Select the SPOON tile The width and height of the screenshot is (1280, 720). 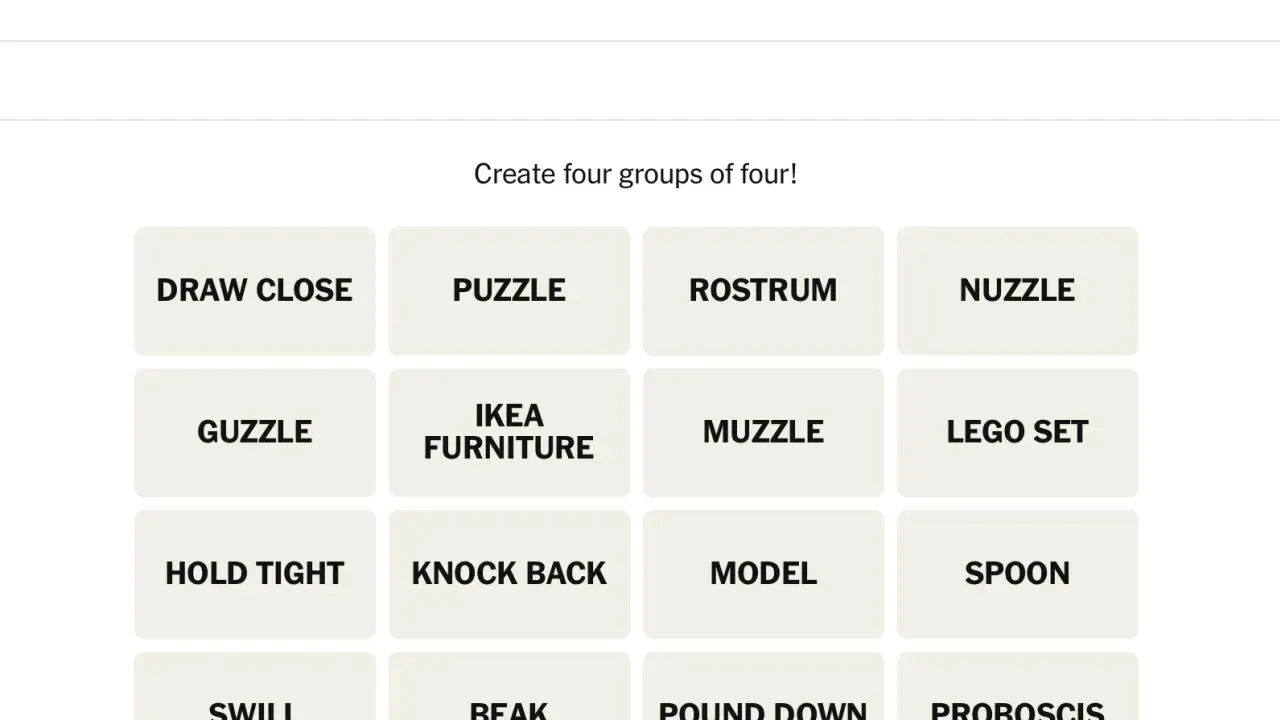point(1017,574)
